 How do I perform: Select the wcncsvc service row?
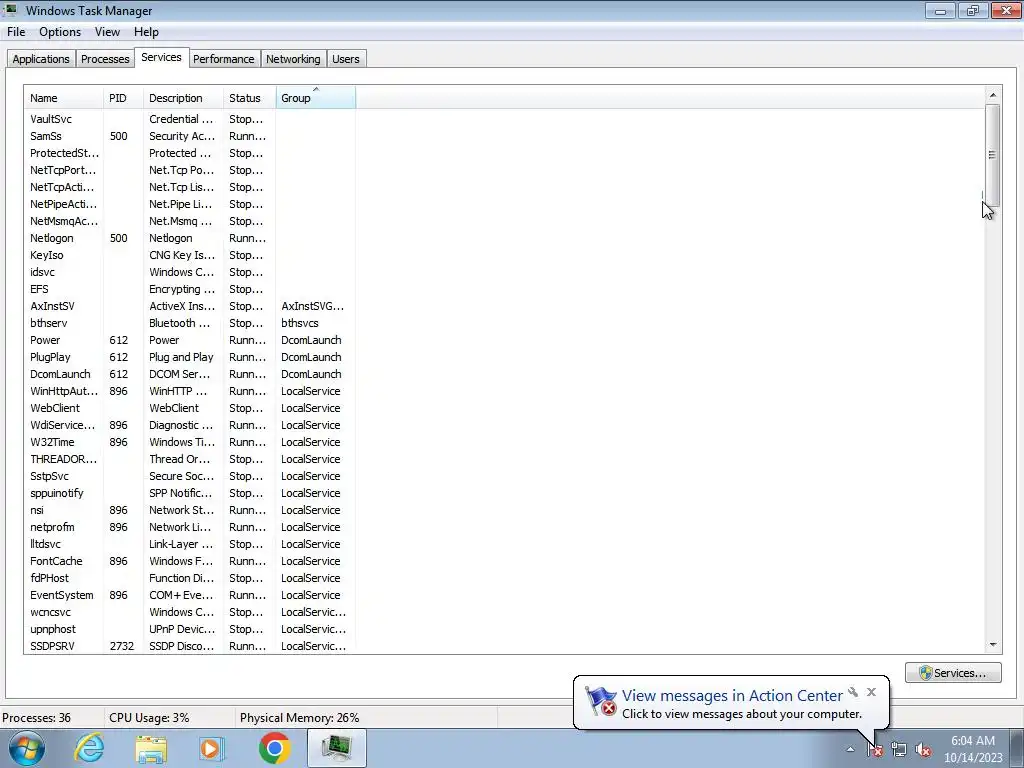(x=189, y=611)
